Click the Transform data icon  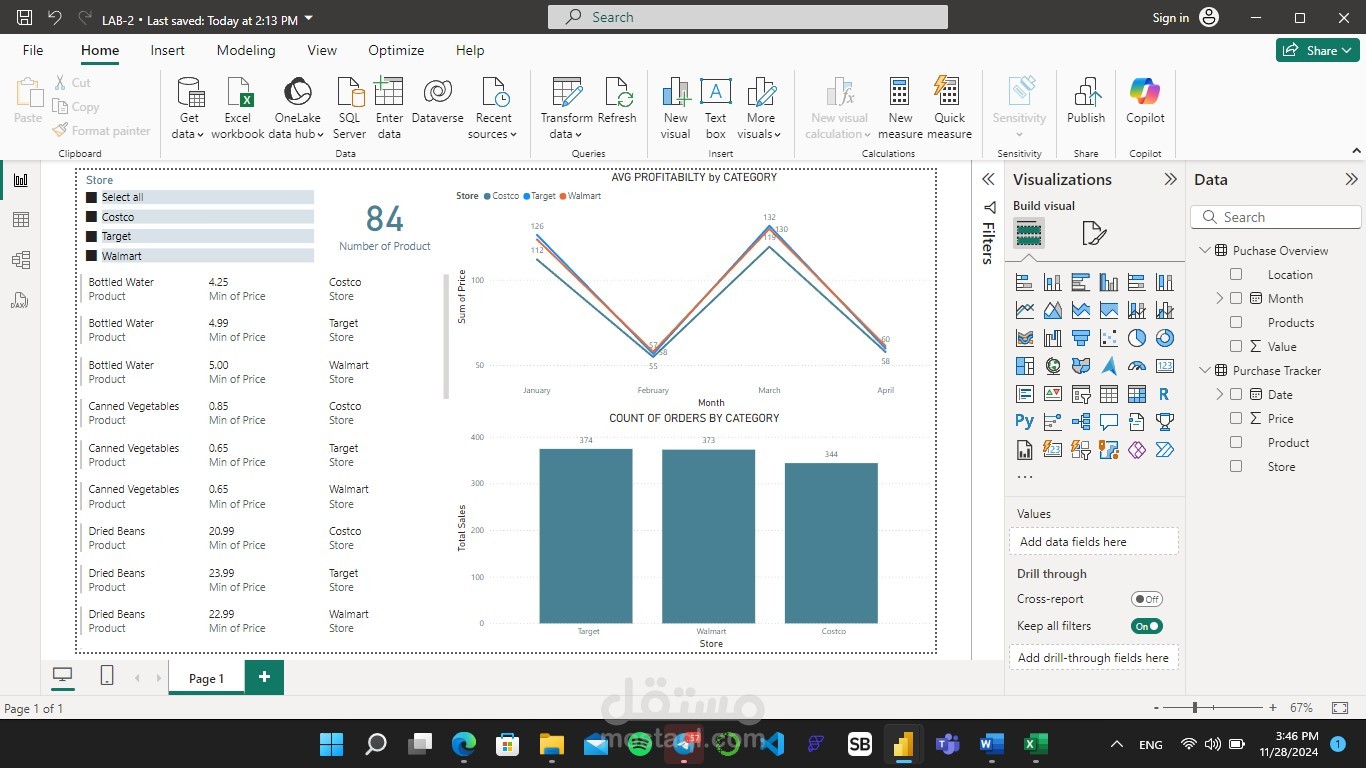point(567,92)
